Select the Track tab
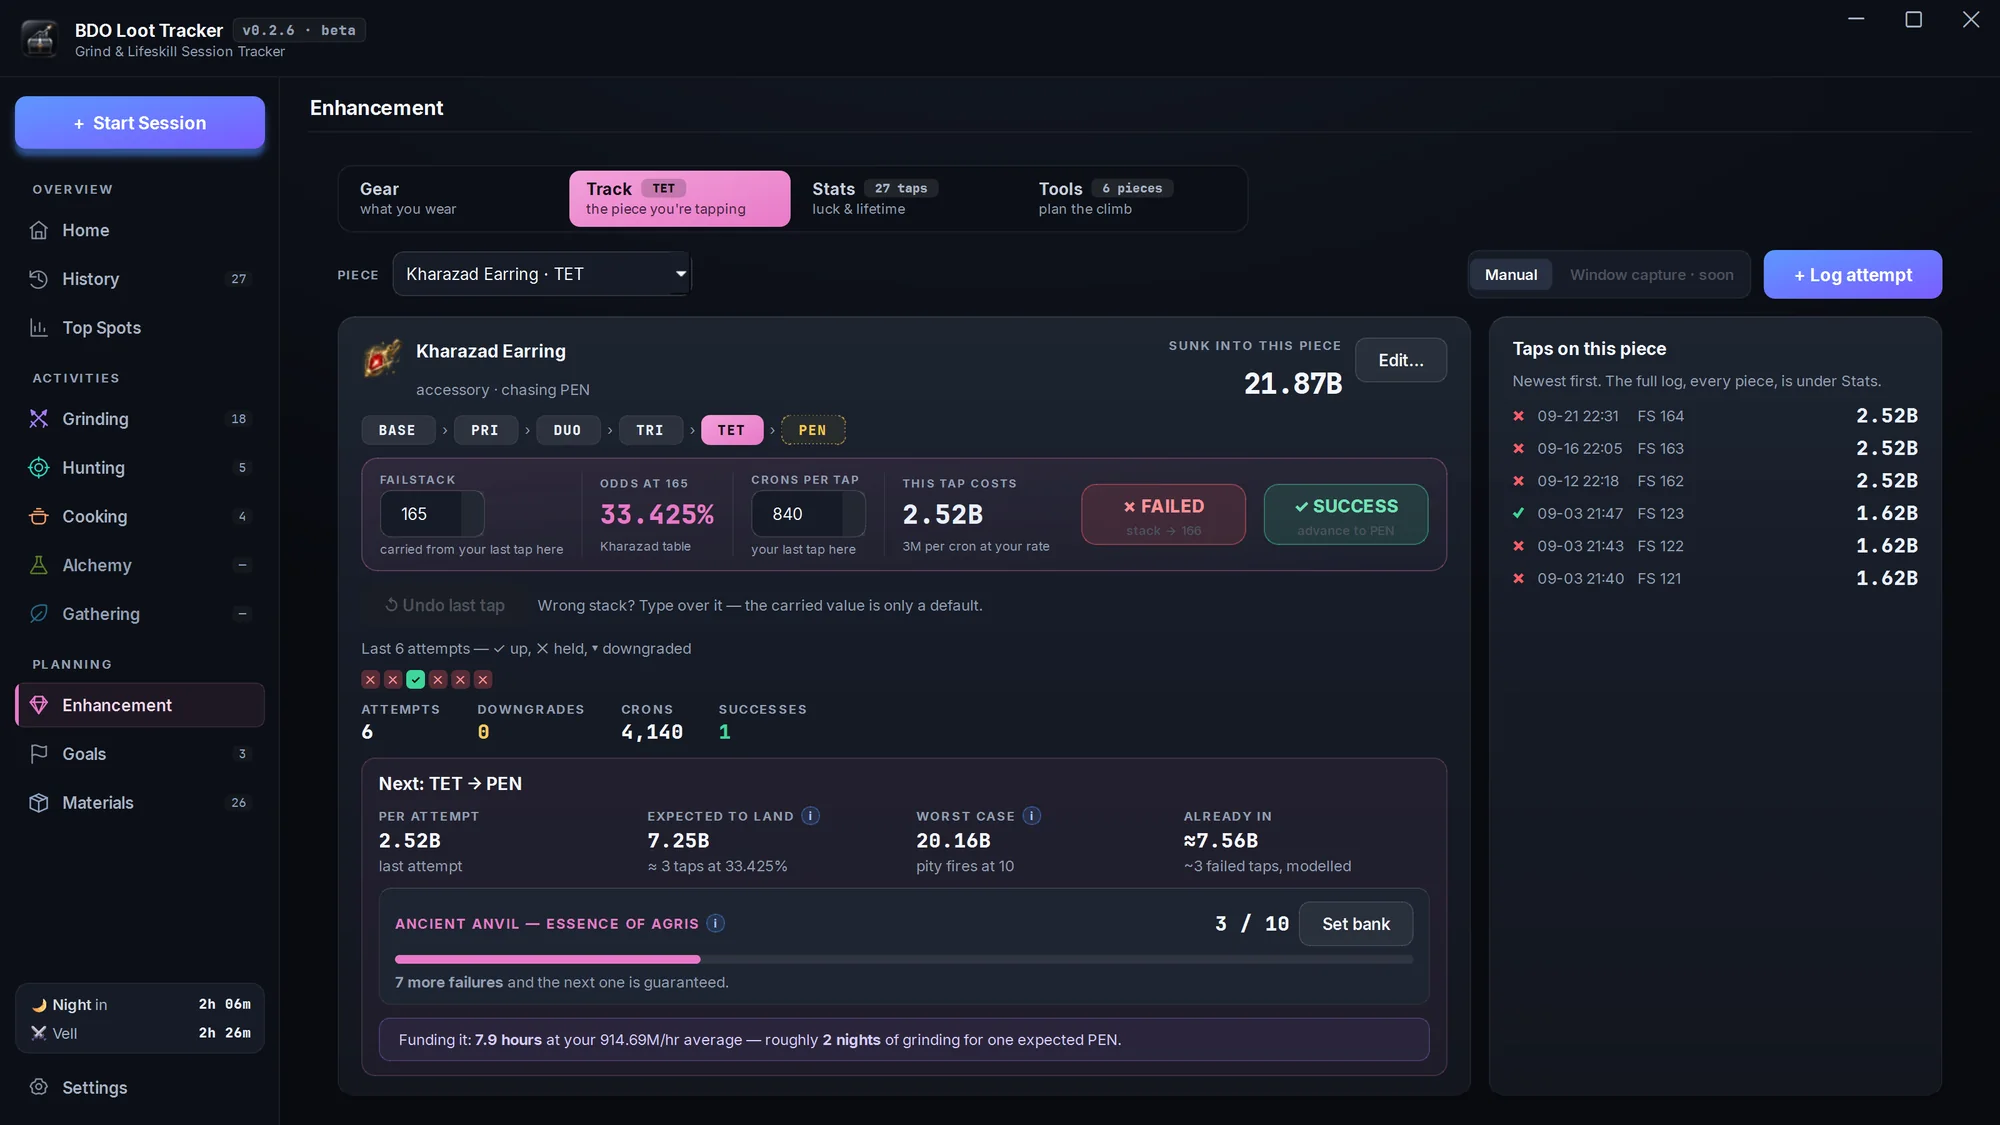Viewport: 2000px width, 1125px height. 680,198
